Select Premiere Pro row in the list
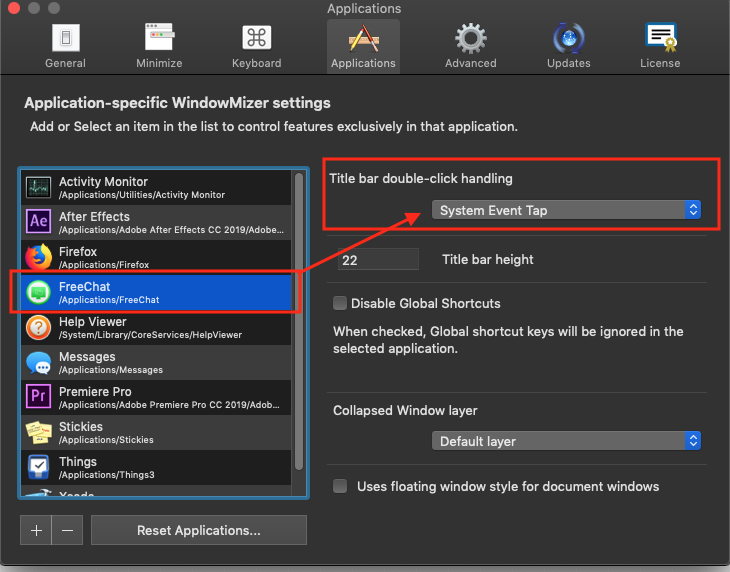This screenshot has width=730, height=572. [156, 397]
